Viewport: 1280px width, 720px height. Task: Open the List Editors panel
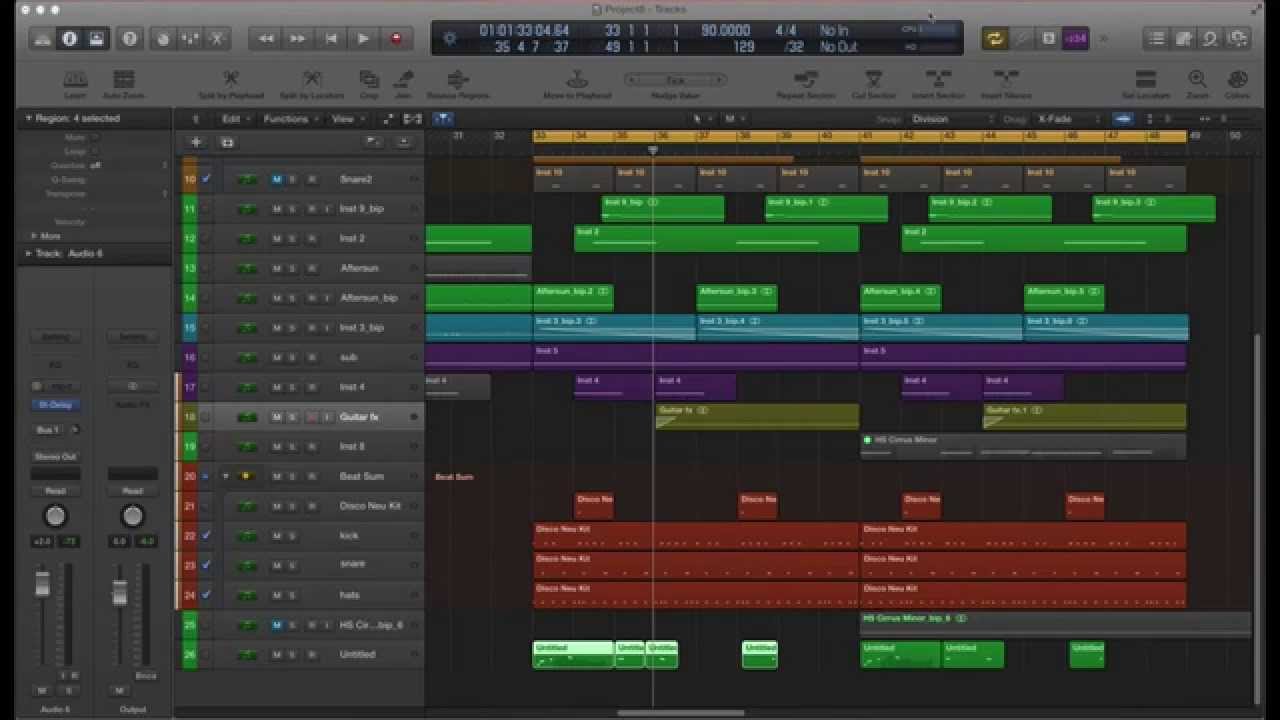[1157, 39]
